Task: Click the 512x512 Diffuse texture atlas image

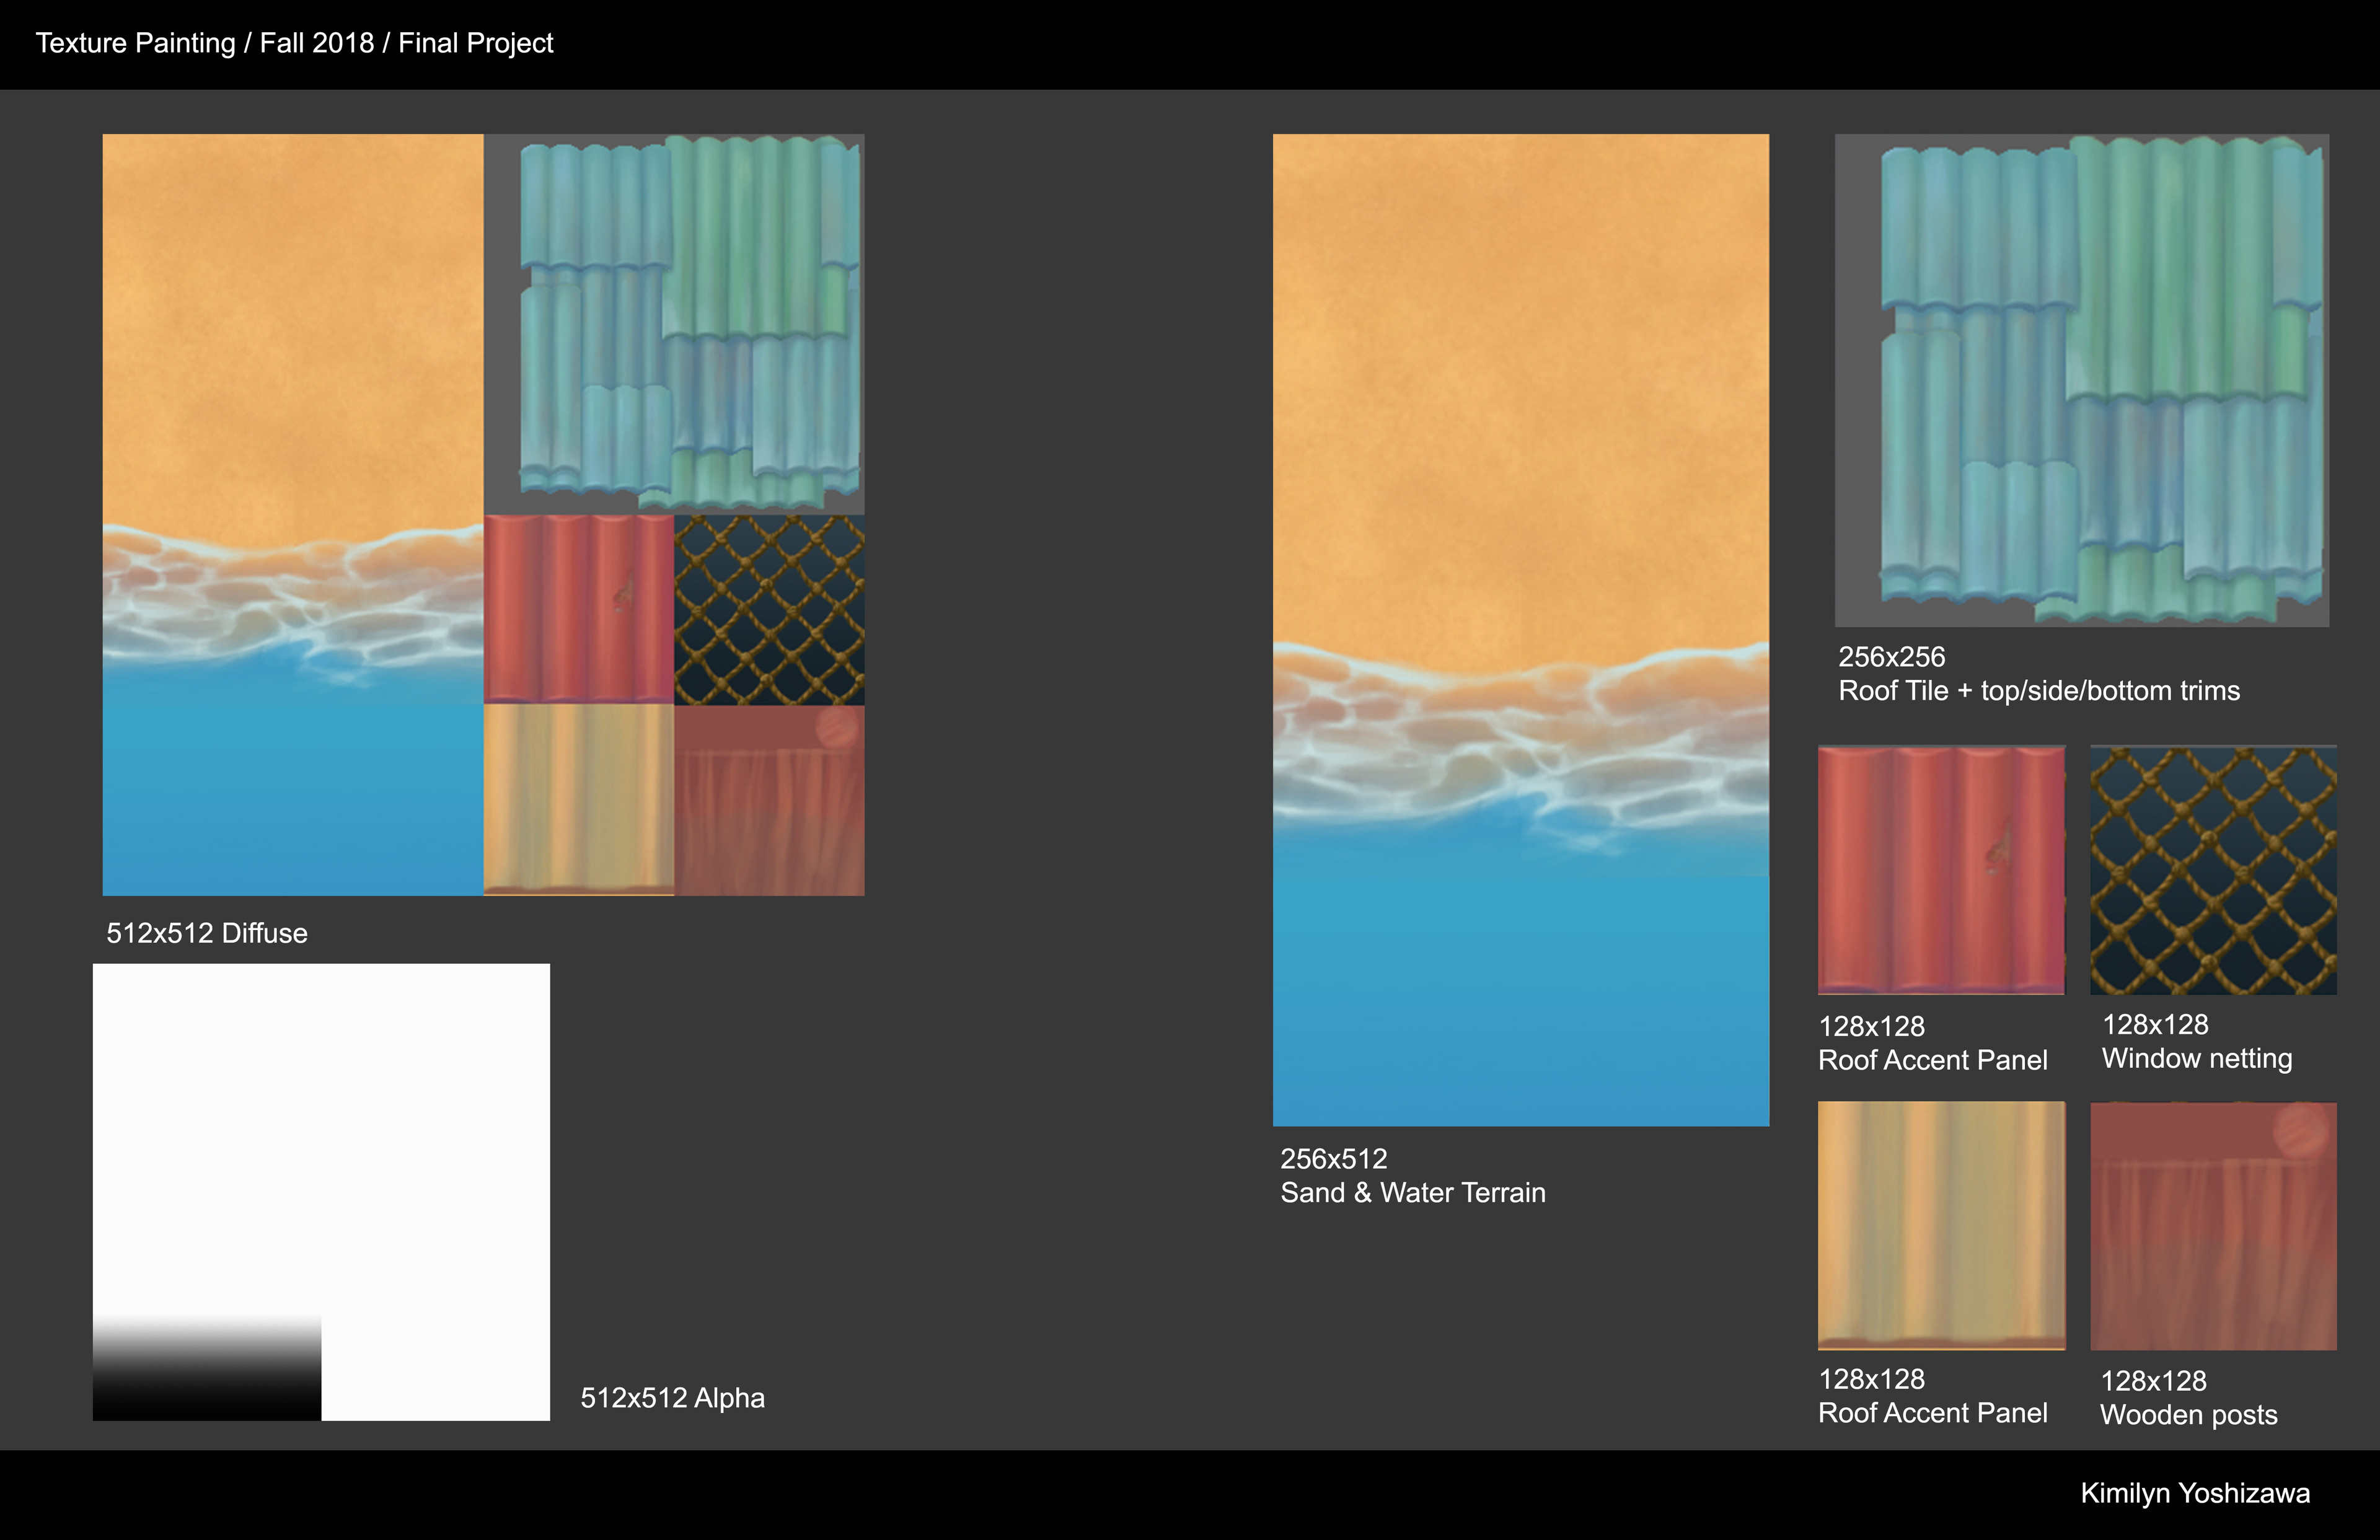Action: click(483, 514)
